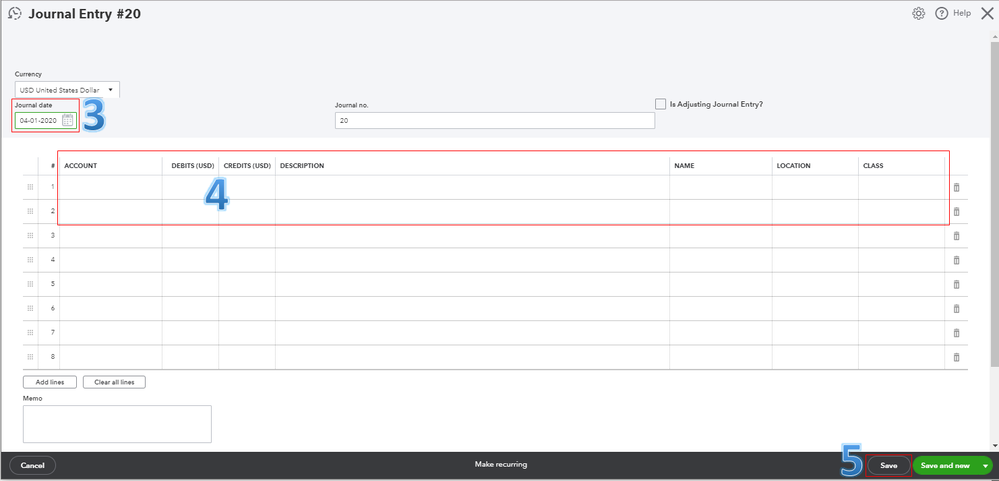The height and width of the screenshot is (481, 999).
Task: Open the recent transactions clock icon
Action: coord(14,13)
